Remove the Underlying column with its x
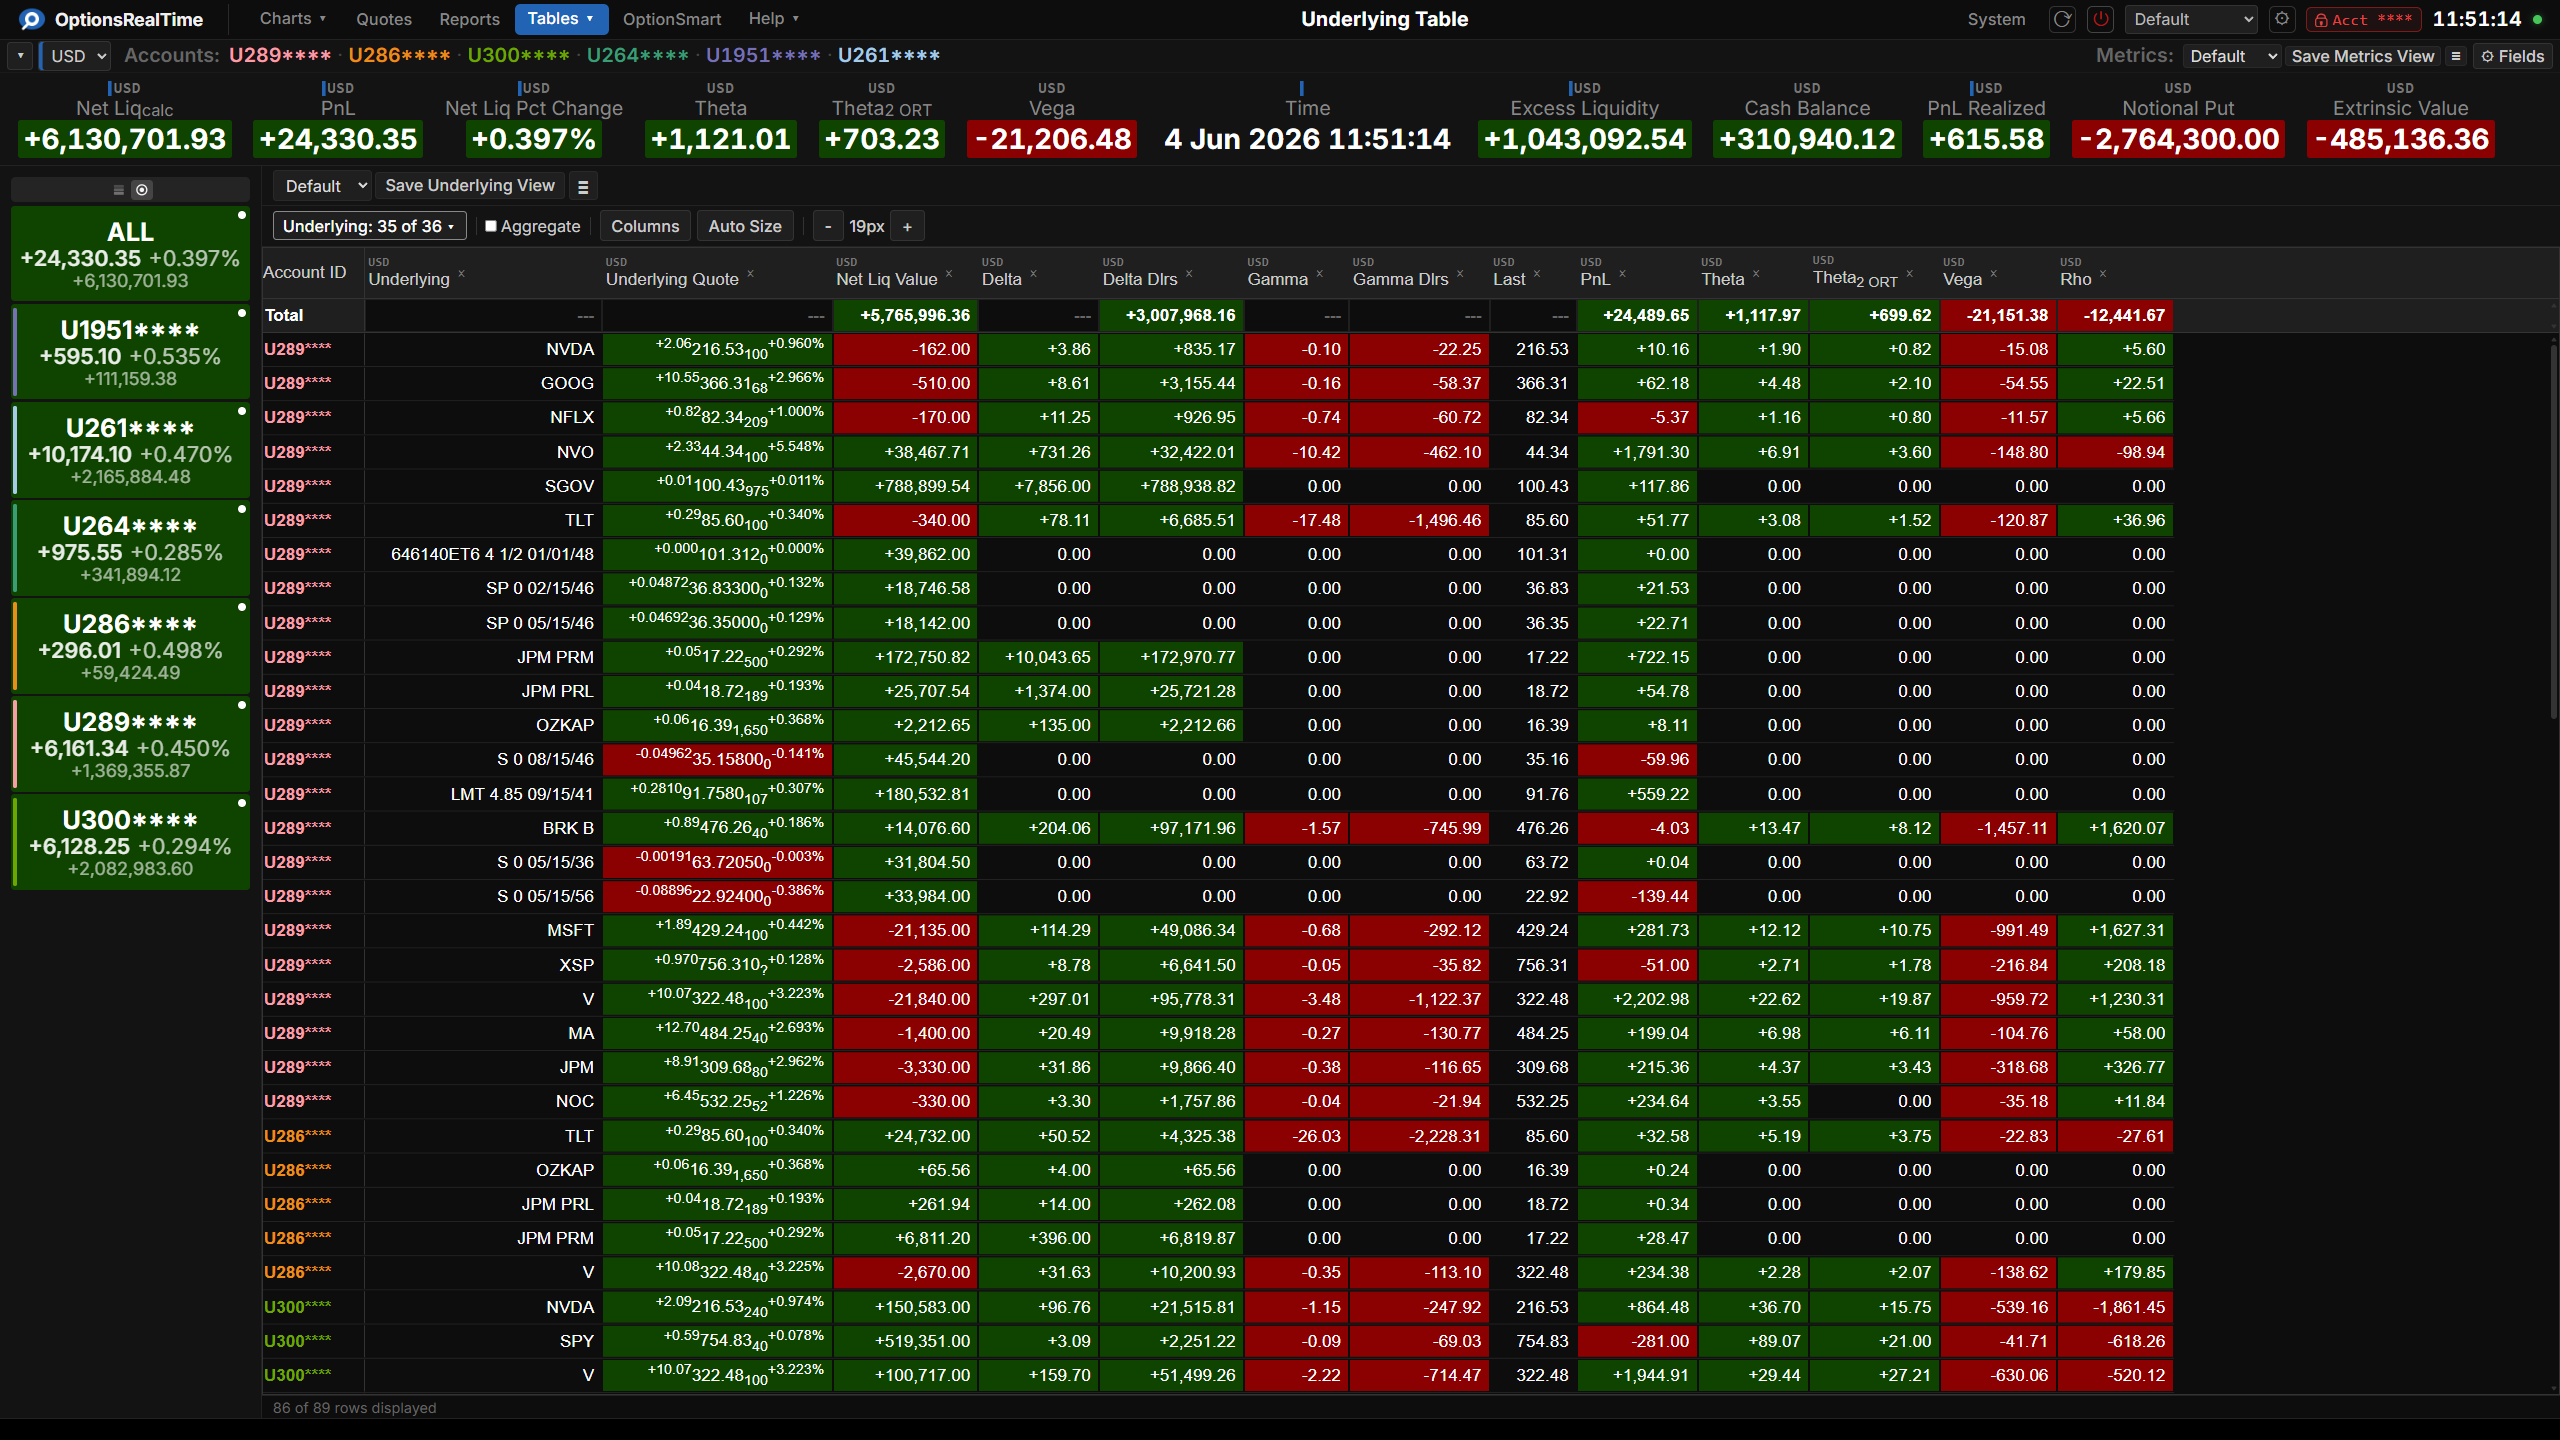The image size is (2560, 1440). click(x=462, y=274)
